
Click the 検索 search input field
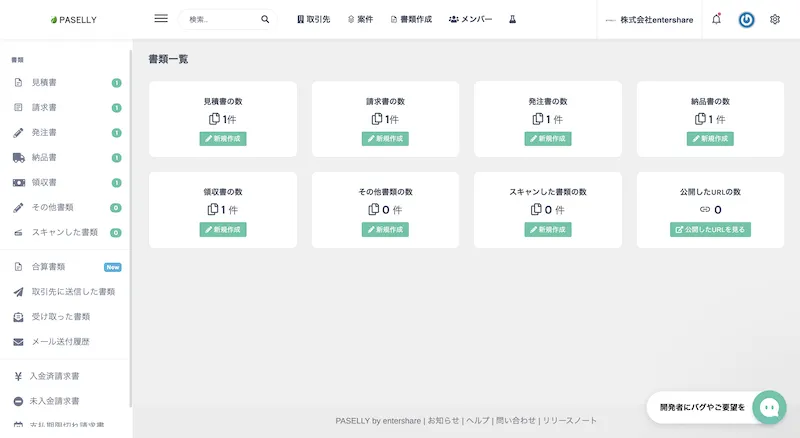coord(220,19)
